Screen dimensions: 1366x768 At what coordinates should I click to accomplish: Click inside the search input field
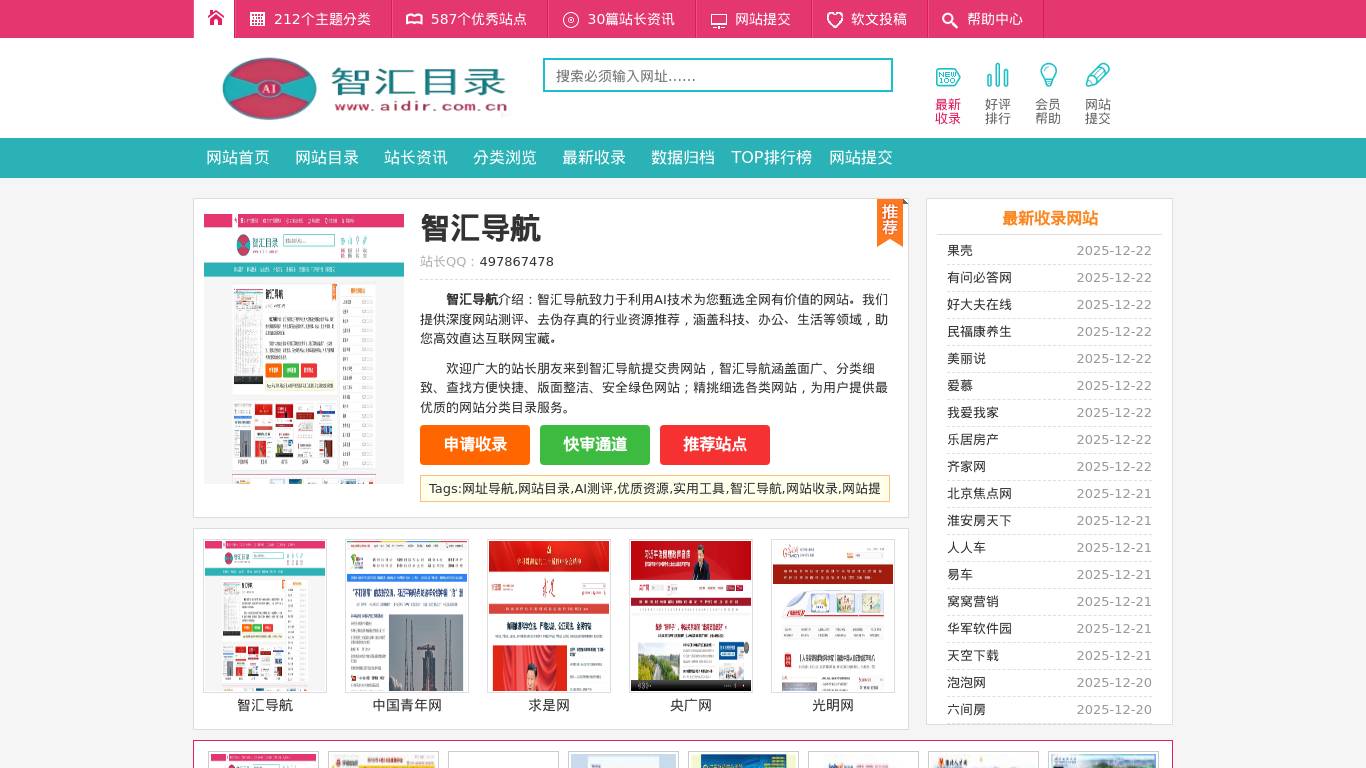(x=717, y=74)
